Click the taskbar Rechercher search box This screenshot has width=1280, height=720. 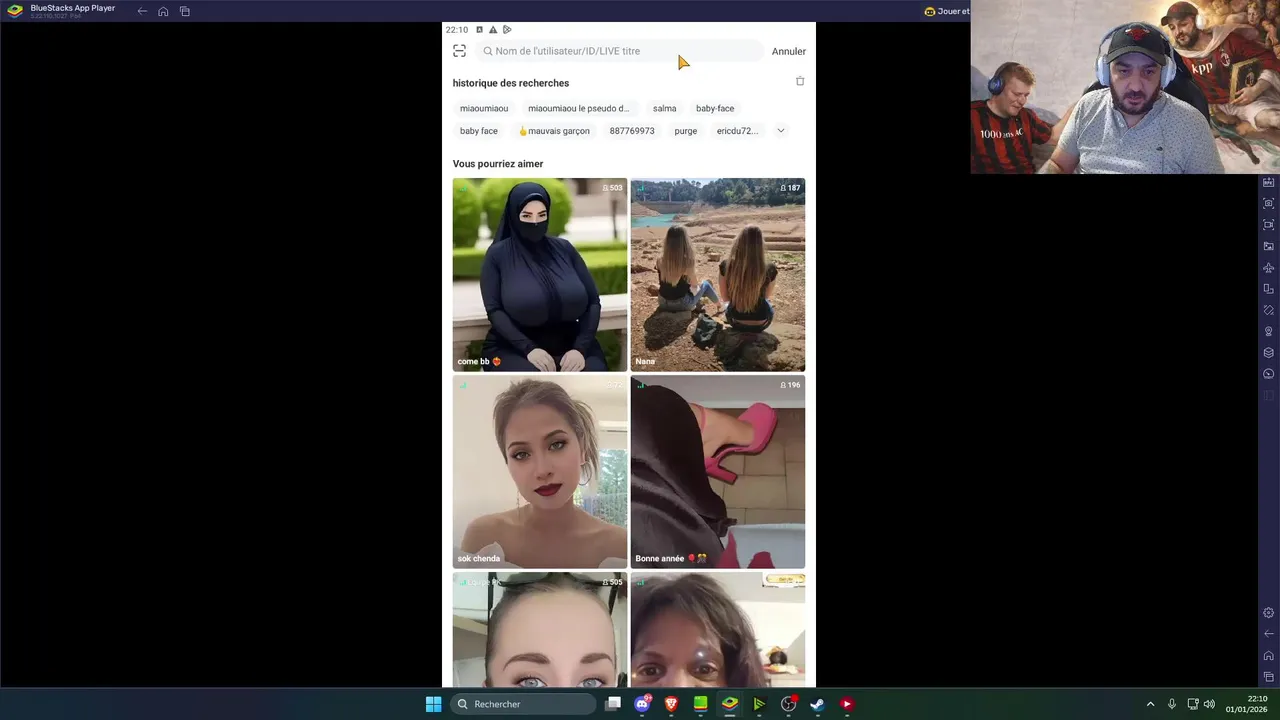pyautogui.click(x=523, y=704)
